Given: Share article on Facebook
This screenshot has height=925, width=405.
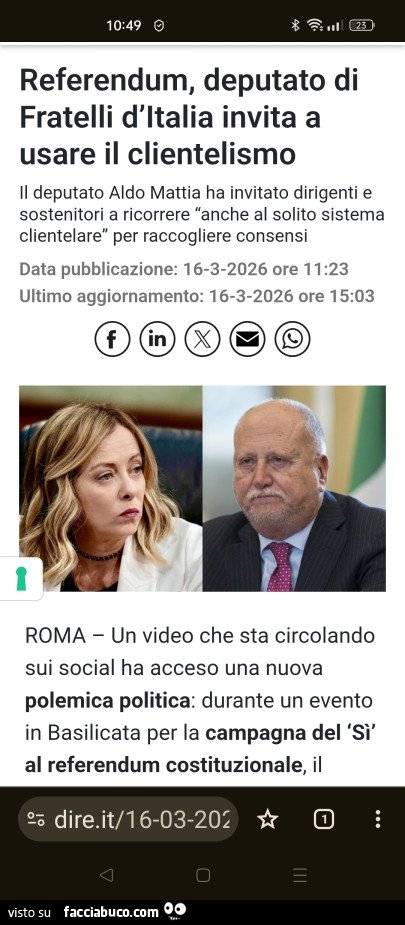Looking at the screenshot, I should pos(112,339).
